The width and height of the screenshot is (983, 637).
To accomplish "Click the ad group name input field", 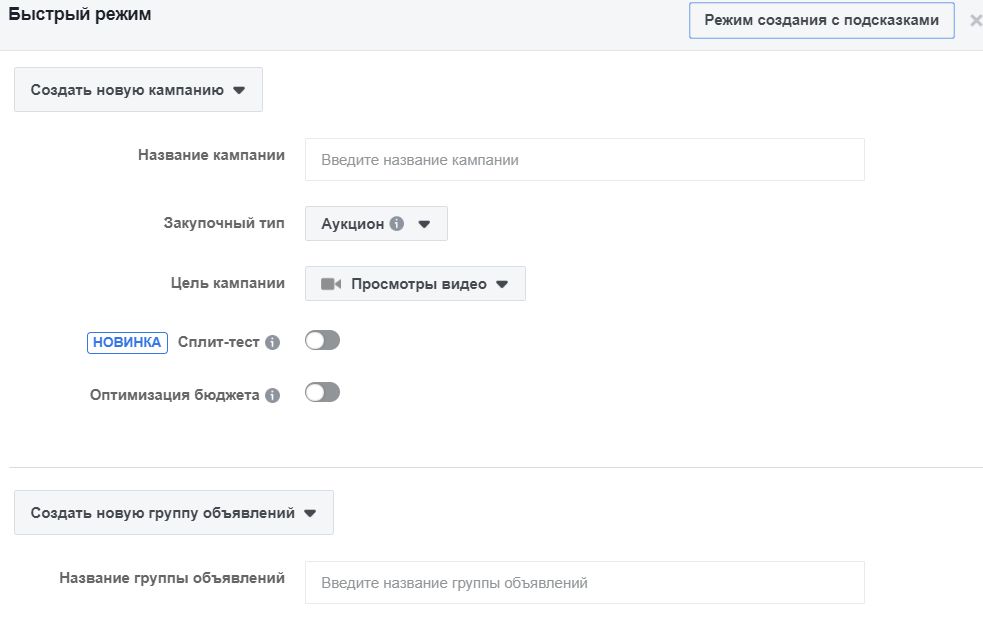I will click(585, 581).
